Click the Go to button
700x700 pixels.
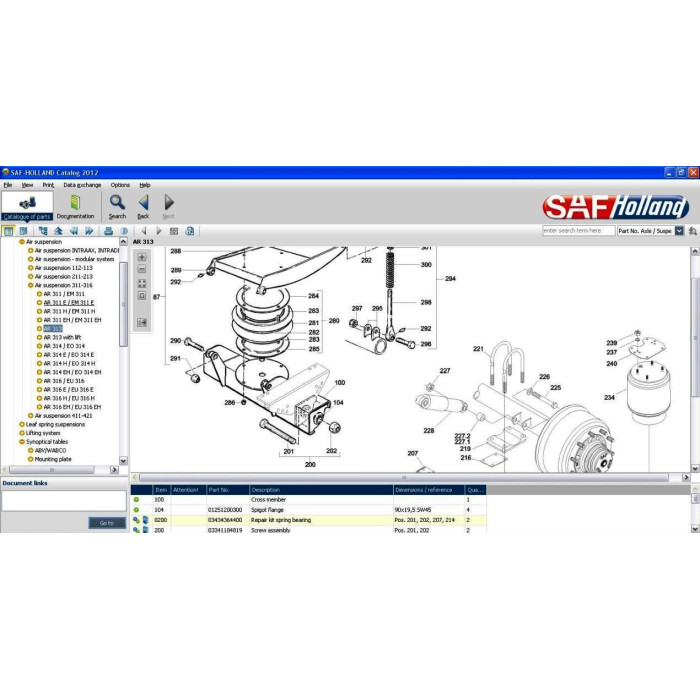(107, 523)
